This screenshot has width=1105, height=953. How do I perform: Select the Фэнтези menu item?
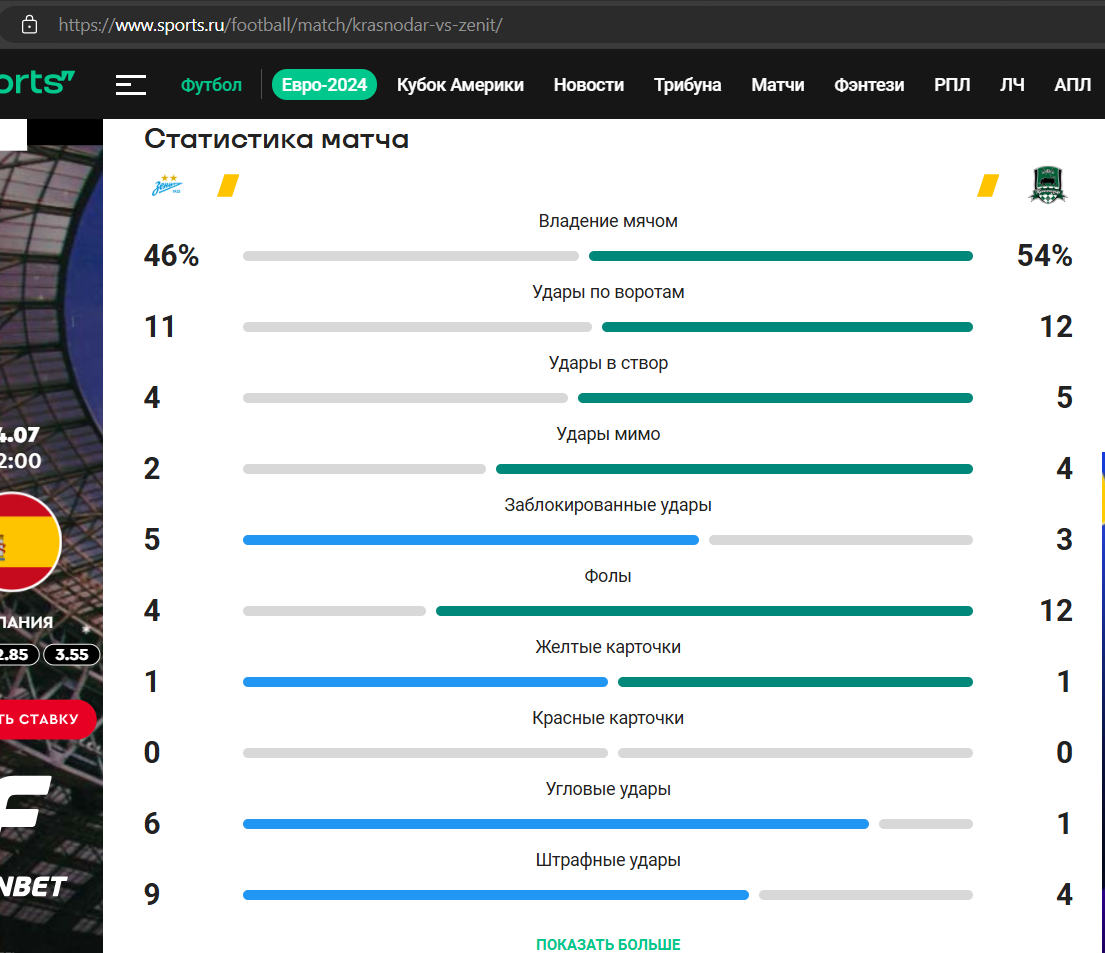869,85
